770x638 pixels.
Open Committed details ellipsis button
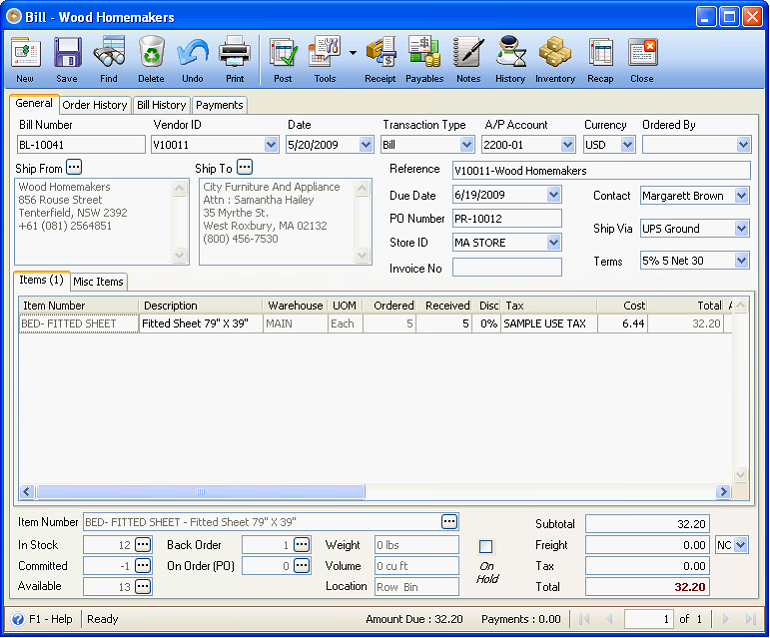click(143, 566)
